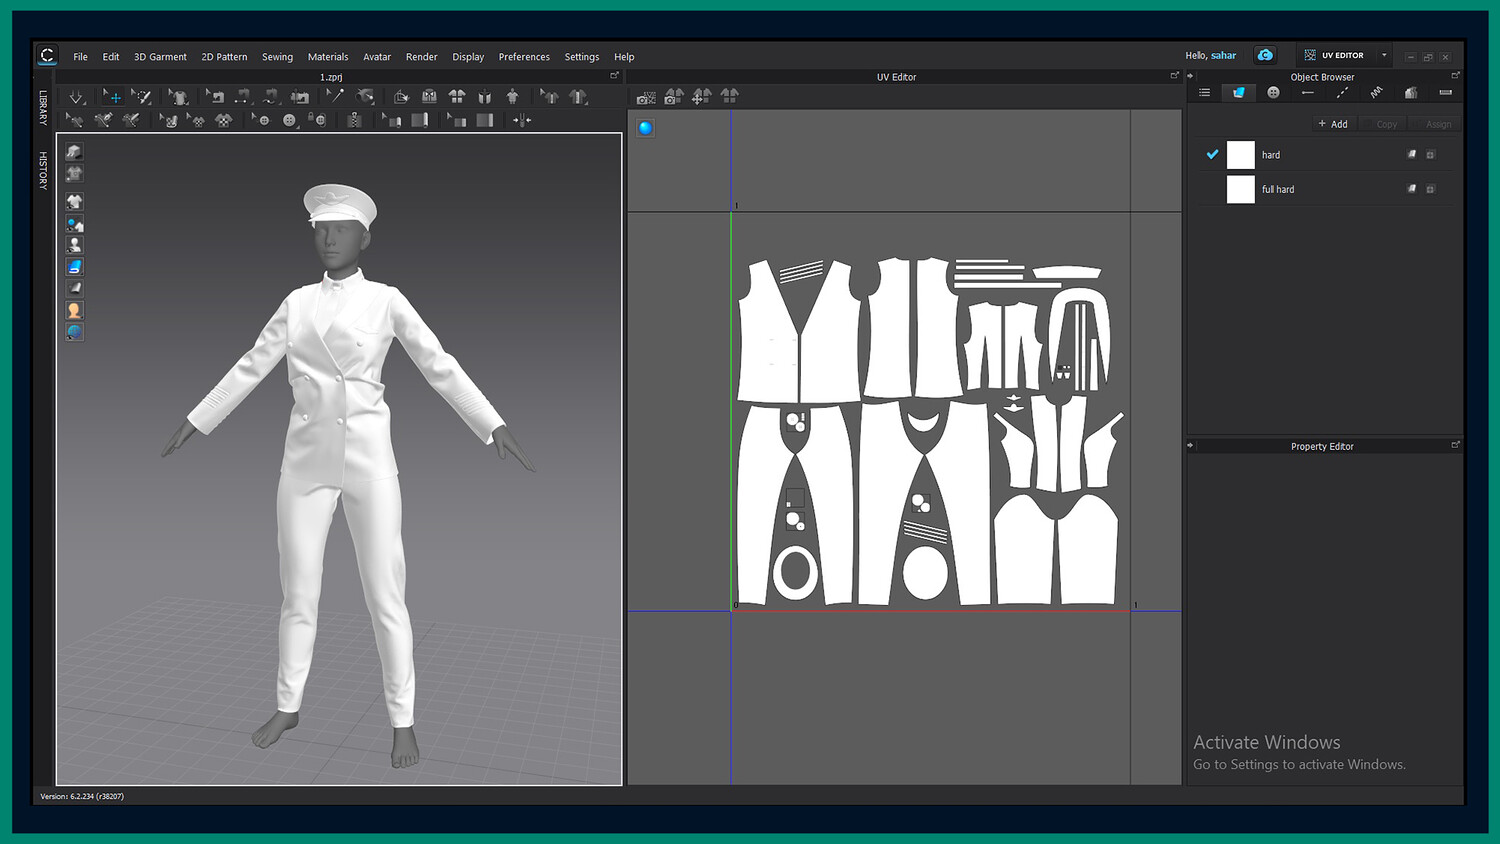
Task: Start the Simulate tool in the 3D toolbar
Action: (76, 97)
